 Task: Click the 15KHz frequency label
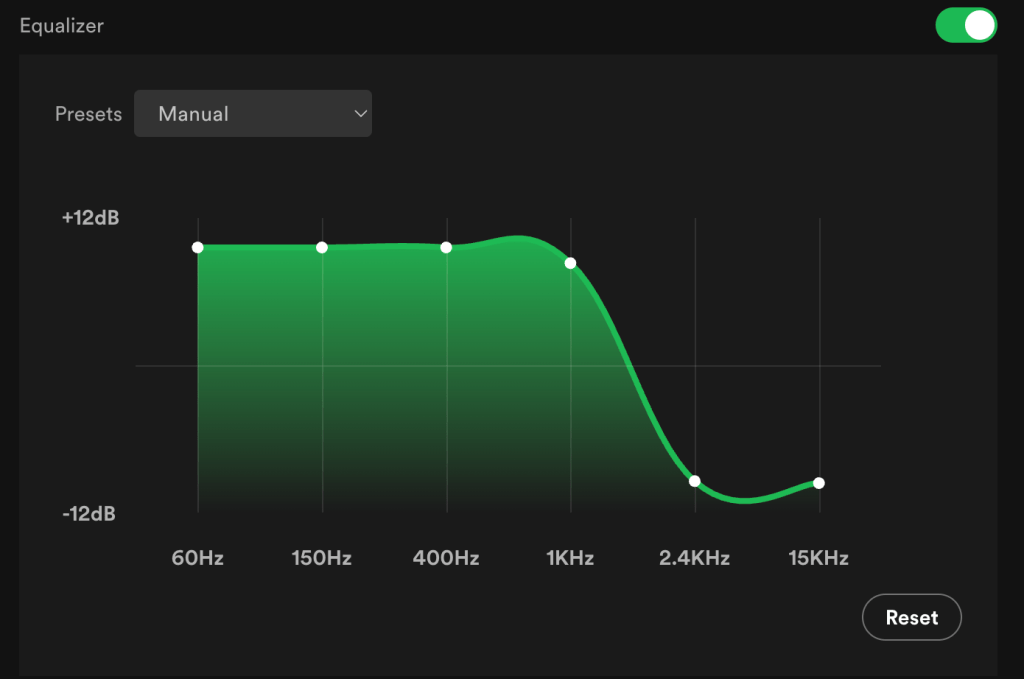click(819, 558)
